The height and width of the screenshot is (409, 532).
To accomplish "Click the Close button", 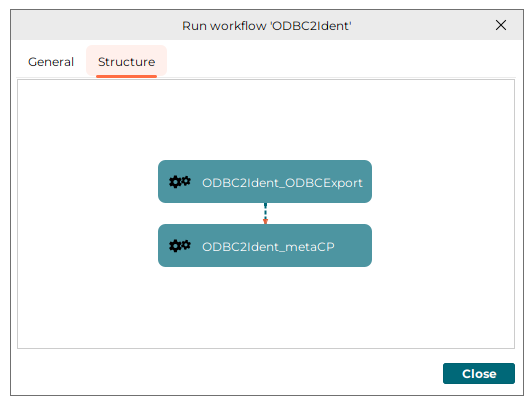I will click(x=479, y=373).
